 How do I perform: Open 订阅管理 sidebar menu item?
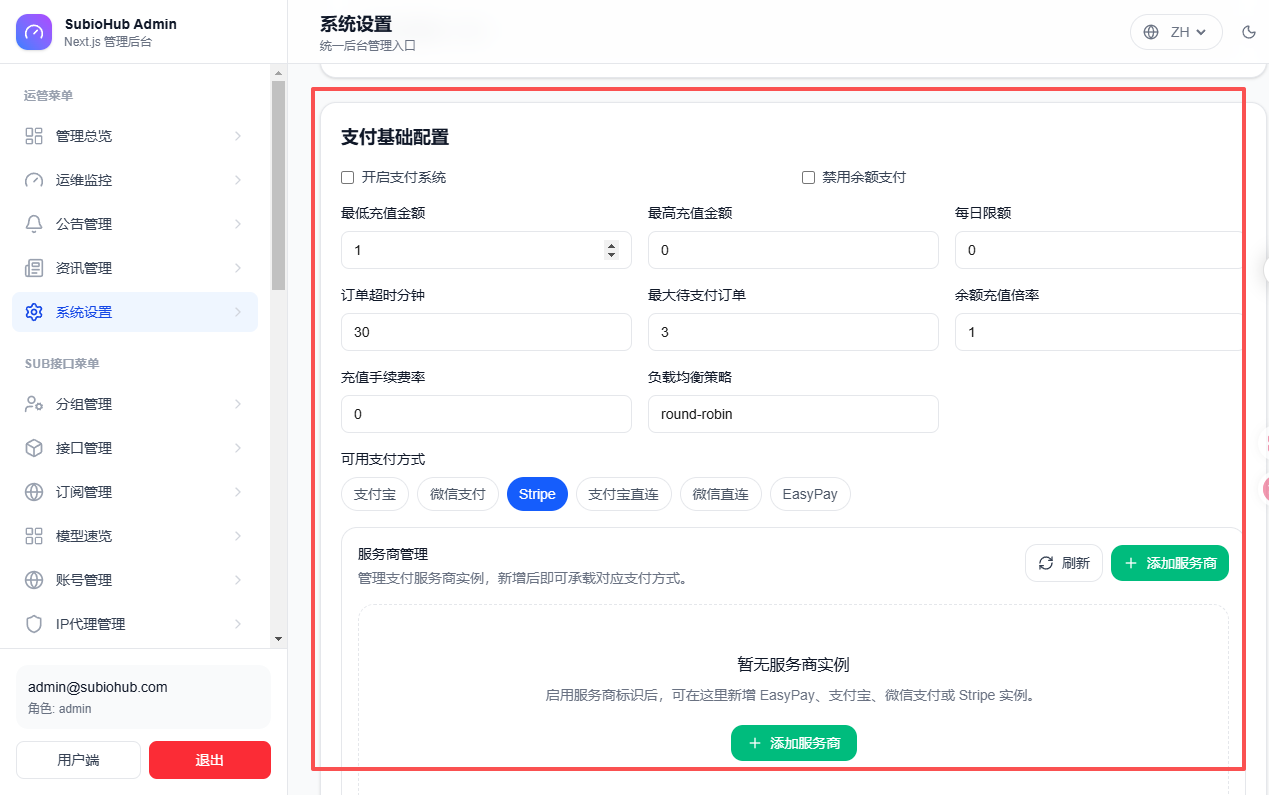point(135,492)
